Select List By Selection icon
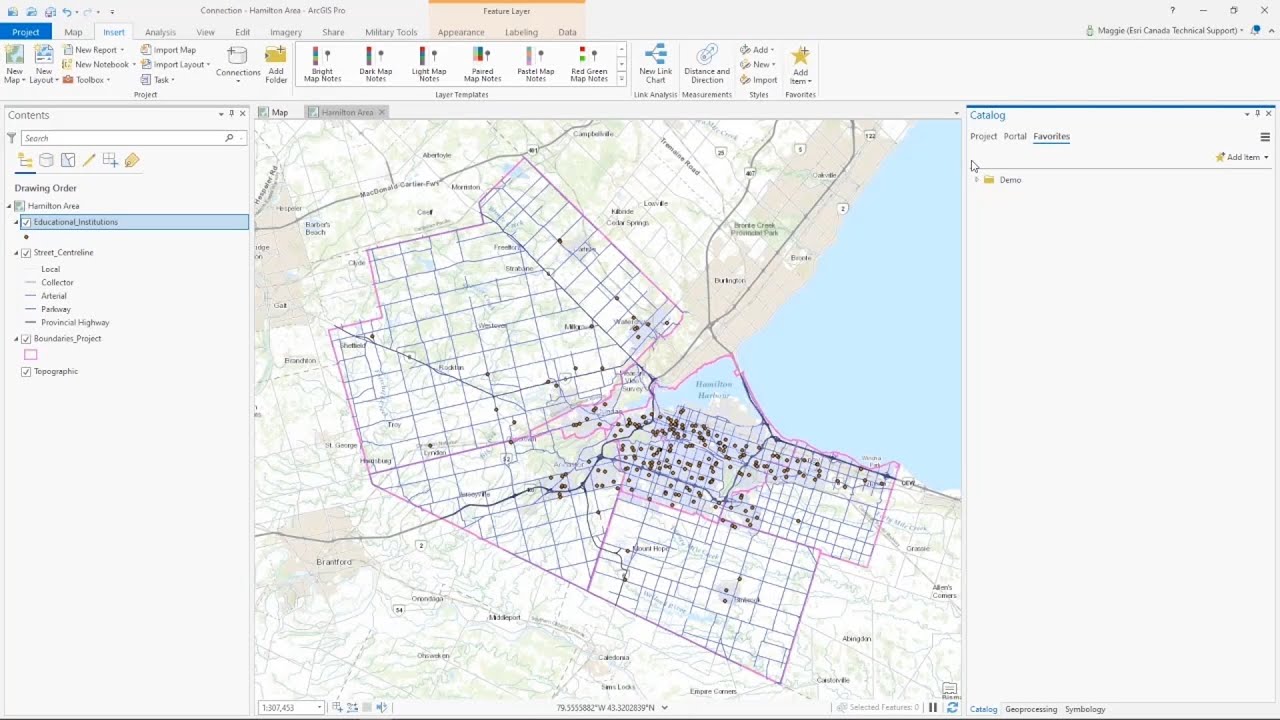The height and width of the screenshot is (720, 1280). (68, 160)
